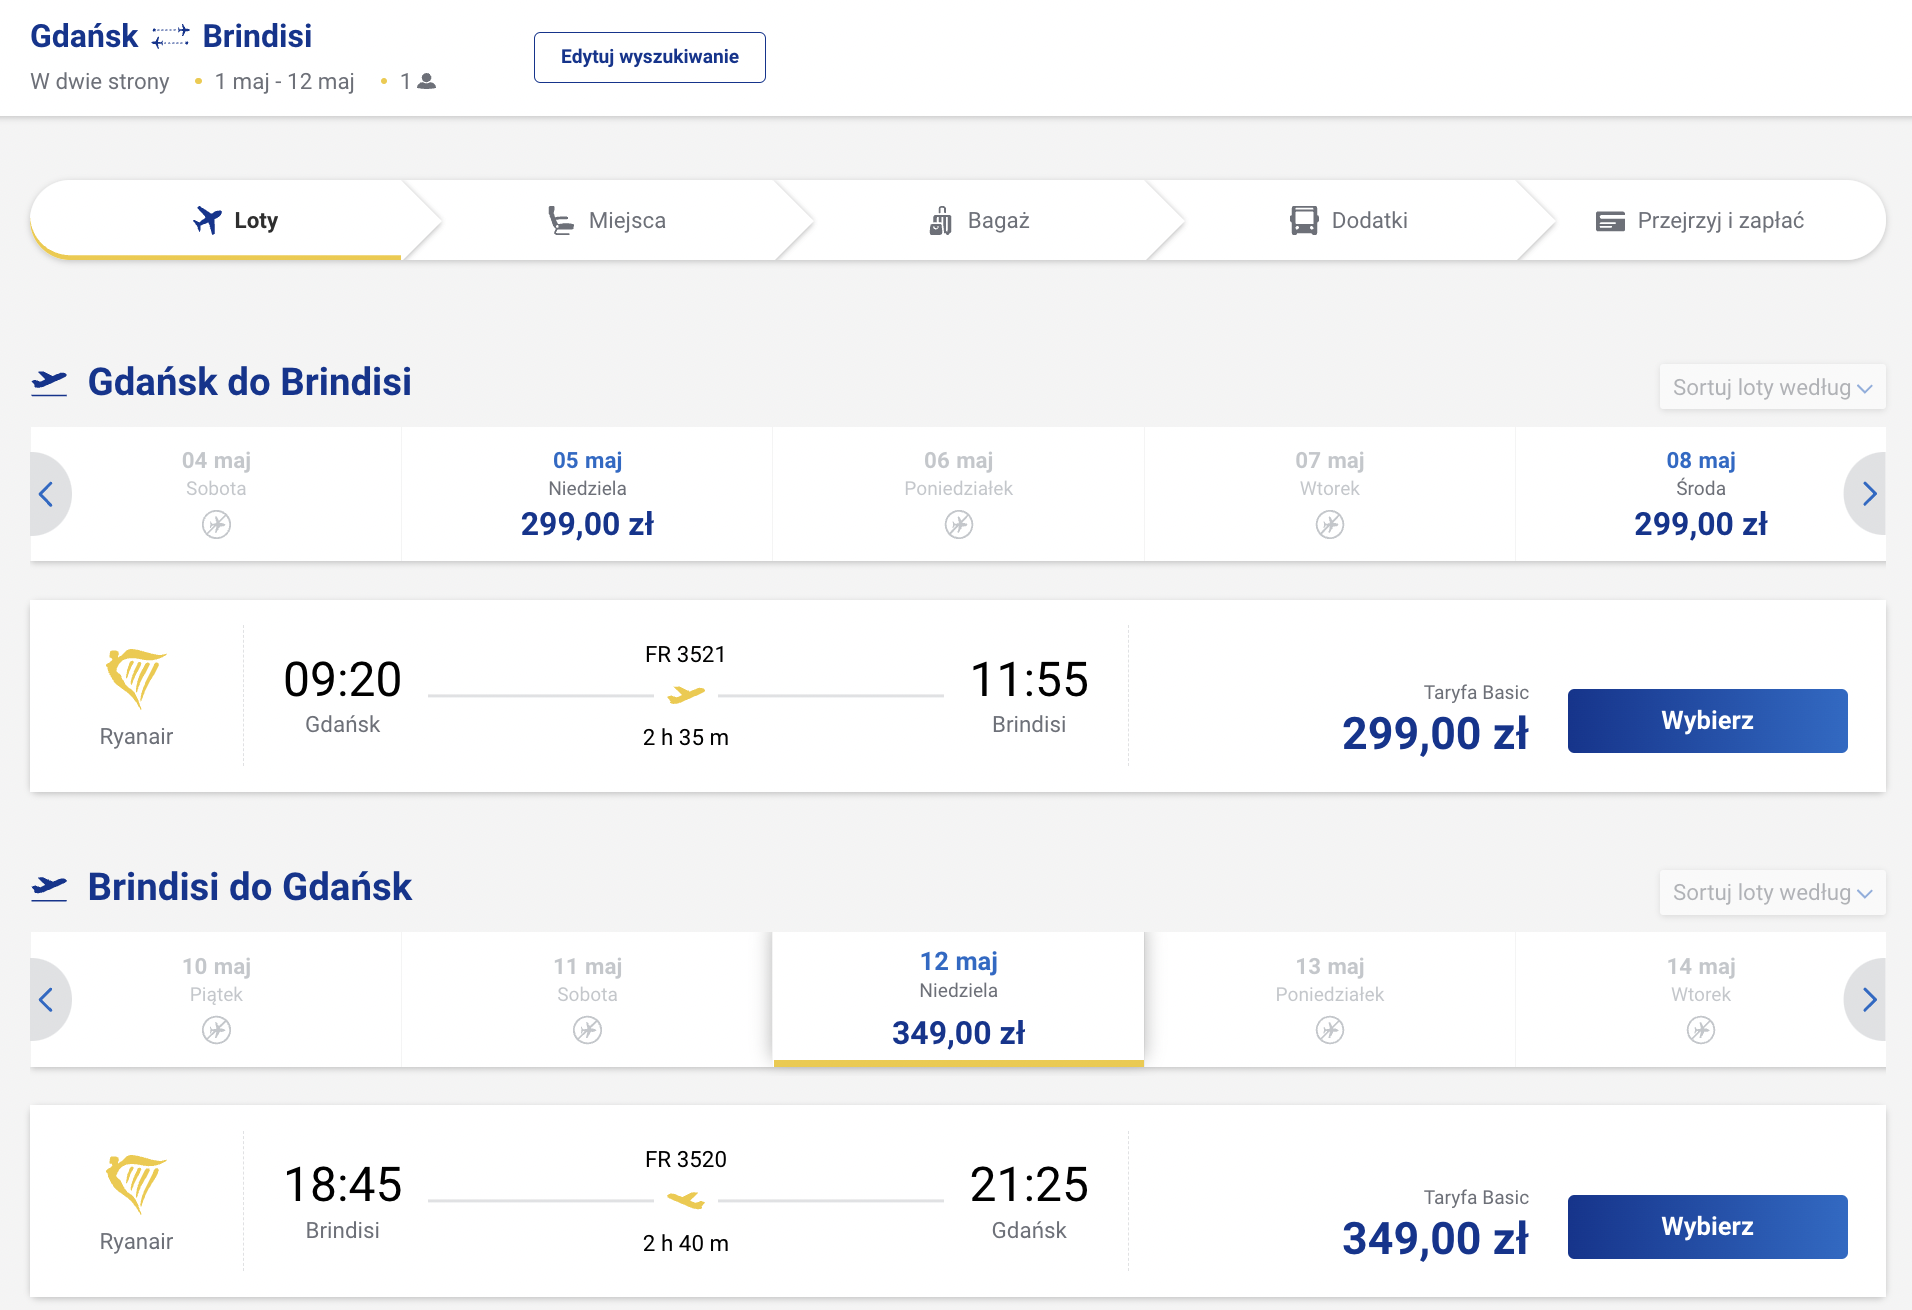Click the passenger count person icon
The width and height of the screenshot is (1912, 1310).
(426, 81)
